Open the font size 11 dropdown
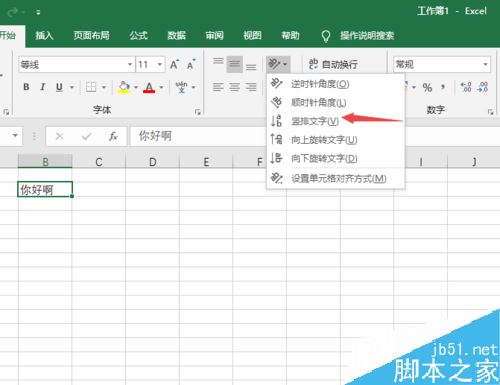Image resolution: width=500 pixels, height=385 pixels. 160,64
